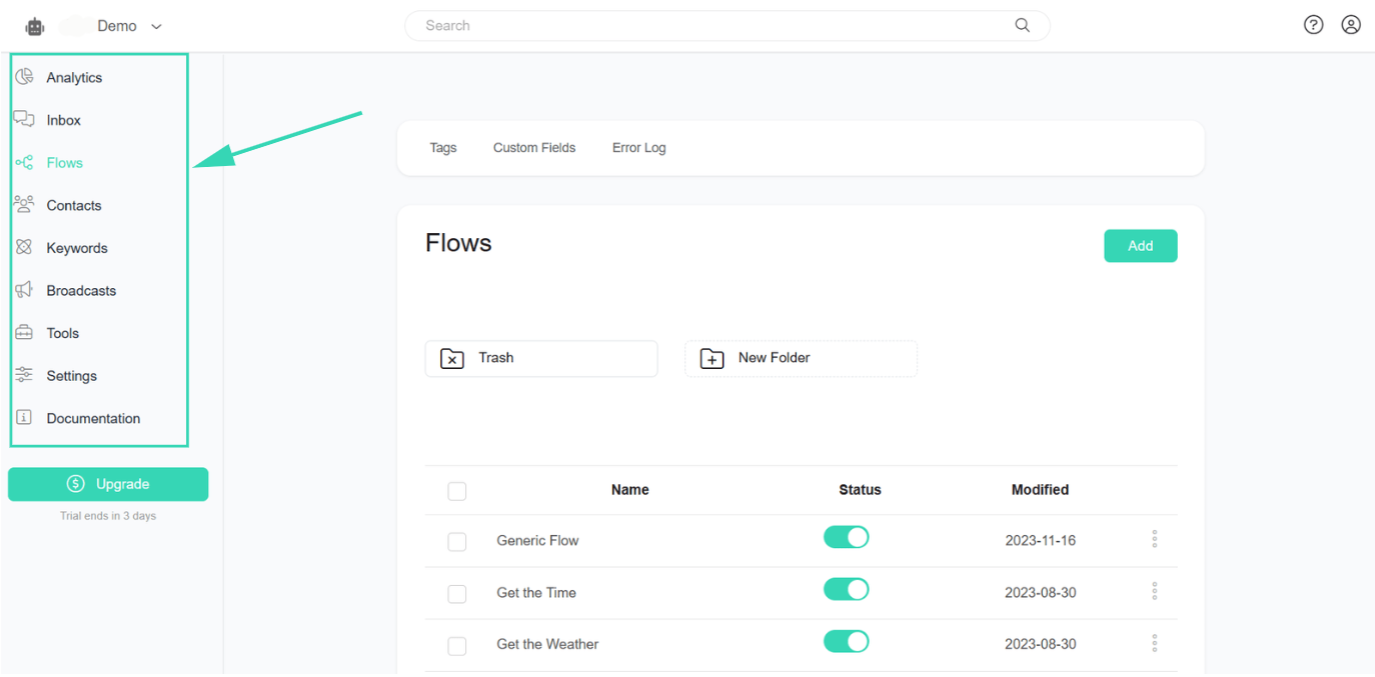
Task: Turn off the Get the Weather toggle
Action: point(846,642)
